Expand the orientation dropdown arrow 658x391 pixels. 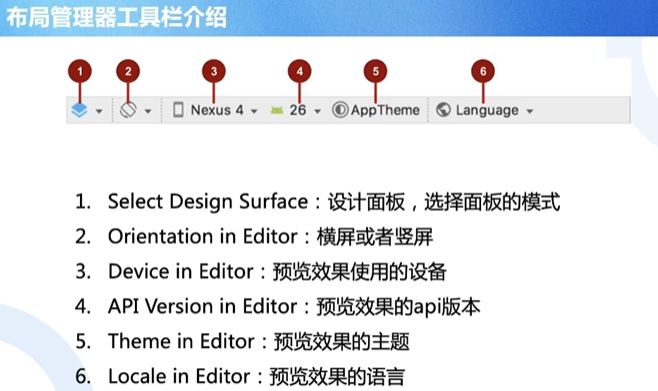tap(148, 111)
